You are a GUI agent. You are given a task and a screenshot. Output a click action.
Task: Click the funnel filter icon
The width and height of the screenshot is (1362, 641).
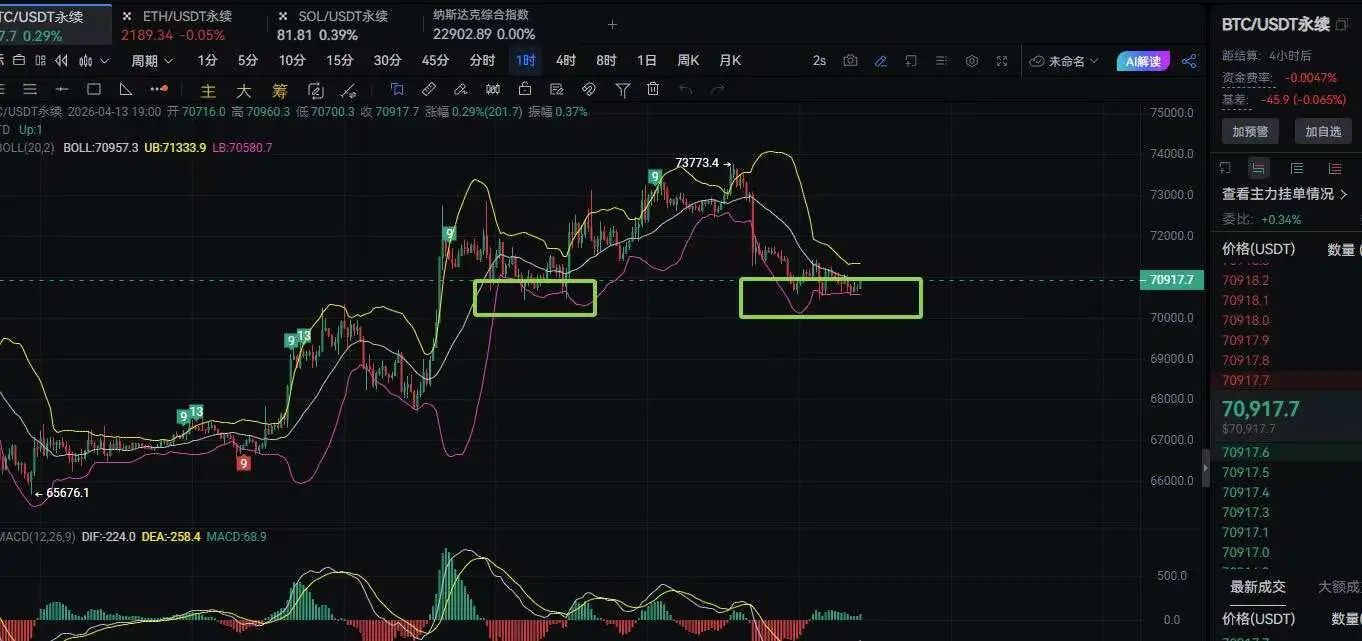[x=622, y=89]
